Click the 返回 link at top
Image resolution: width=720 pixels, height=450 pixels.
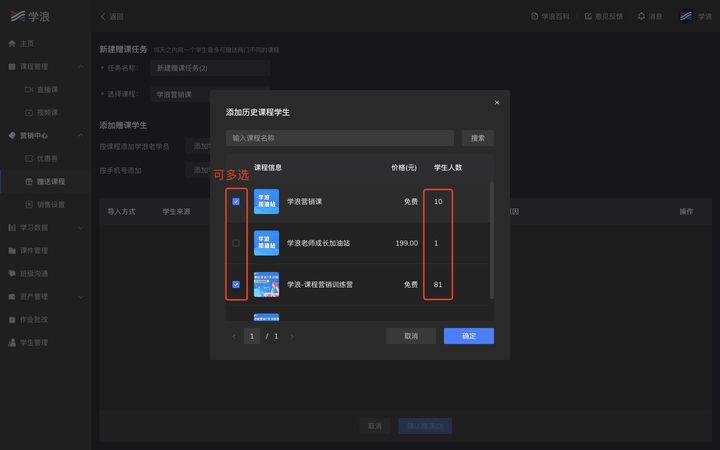(117, 17)
